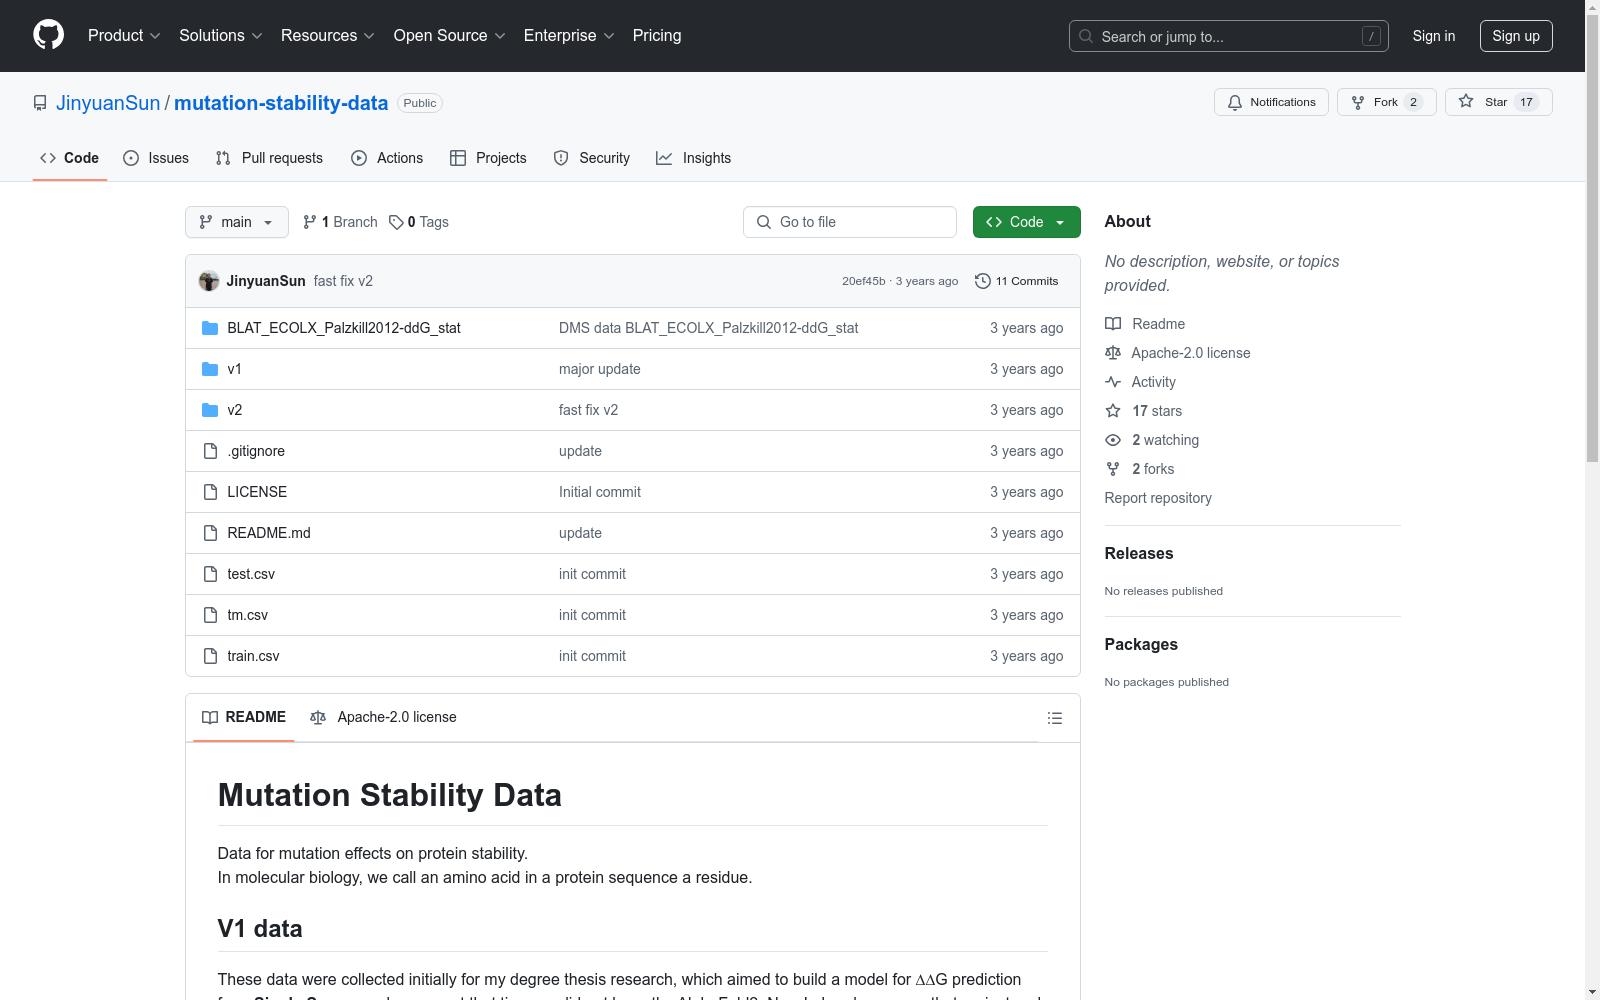Click the history clock icon near Commits
This screenshot has height=1000, width=1600.
983,281
